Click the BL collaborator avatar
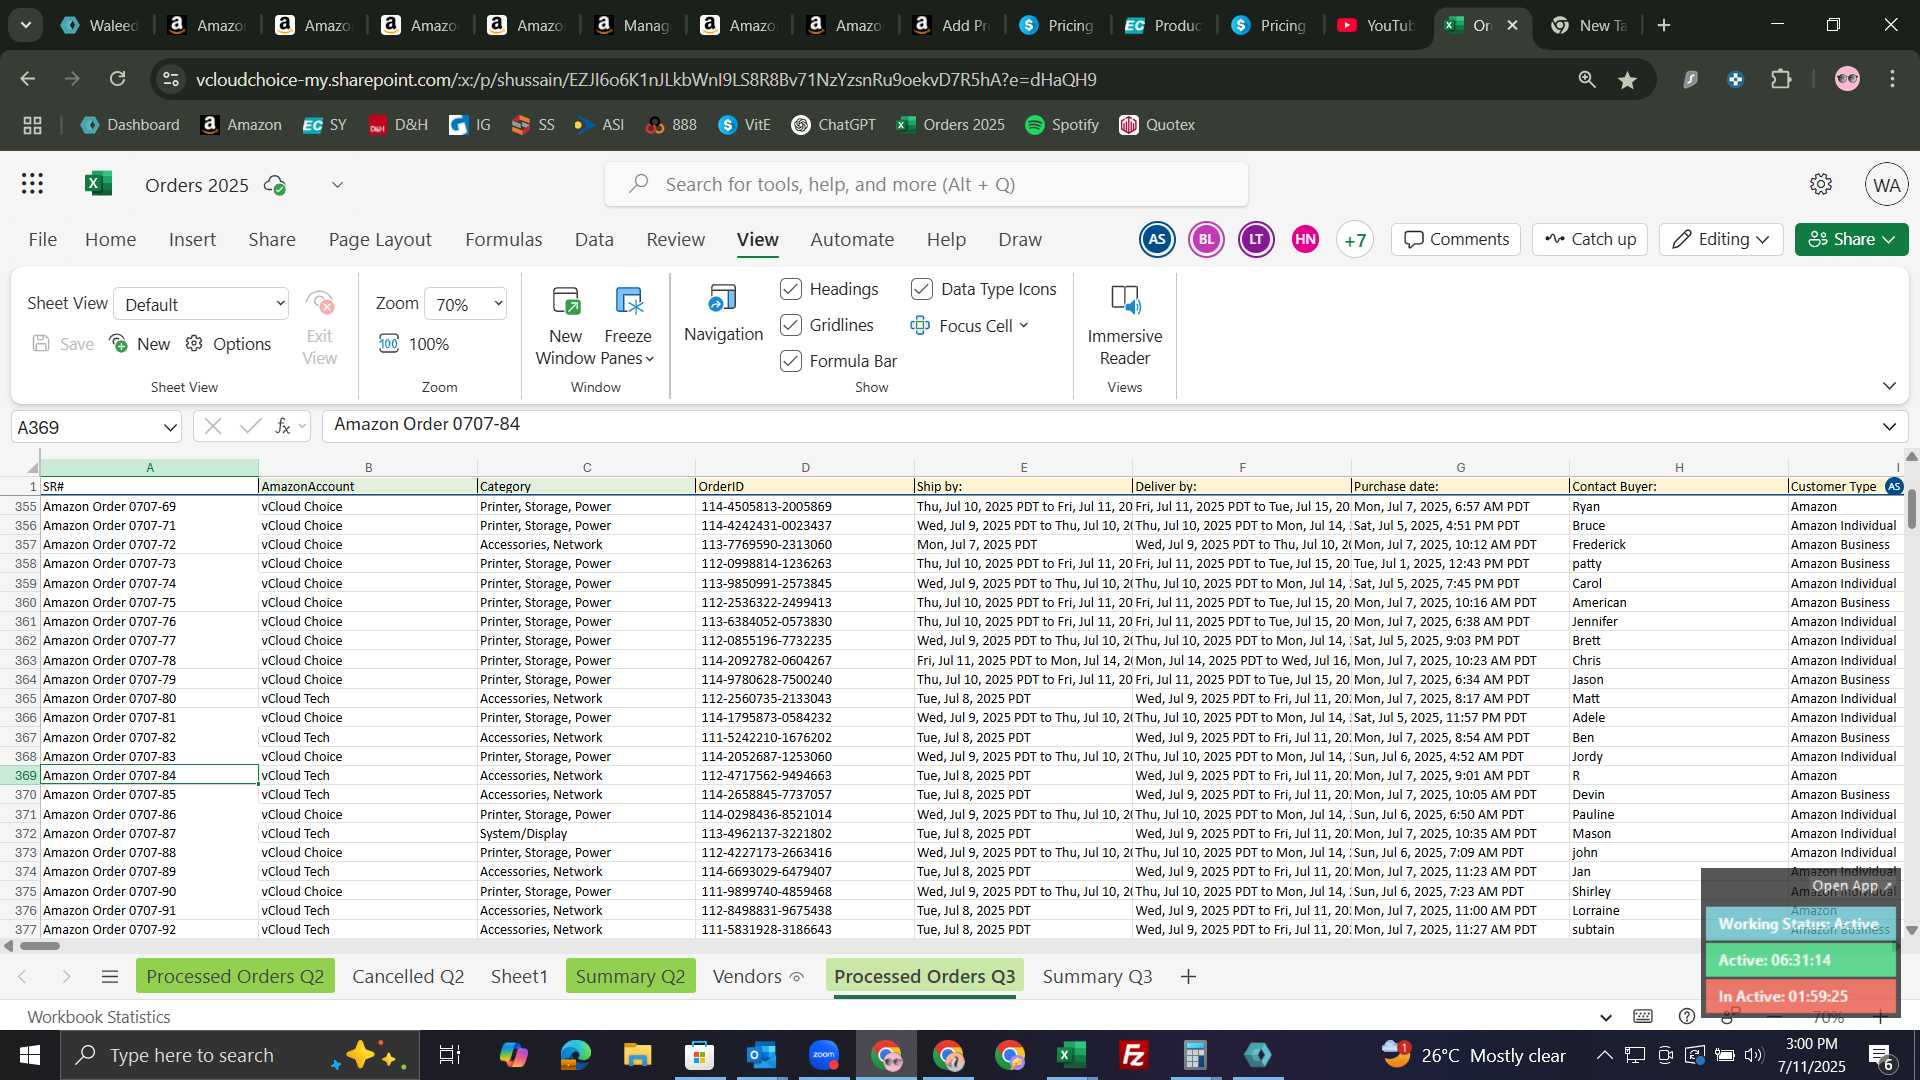 pos(1207,240)
